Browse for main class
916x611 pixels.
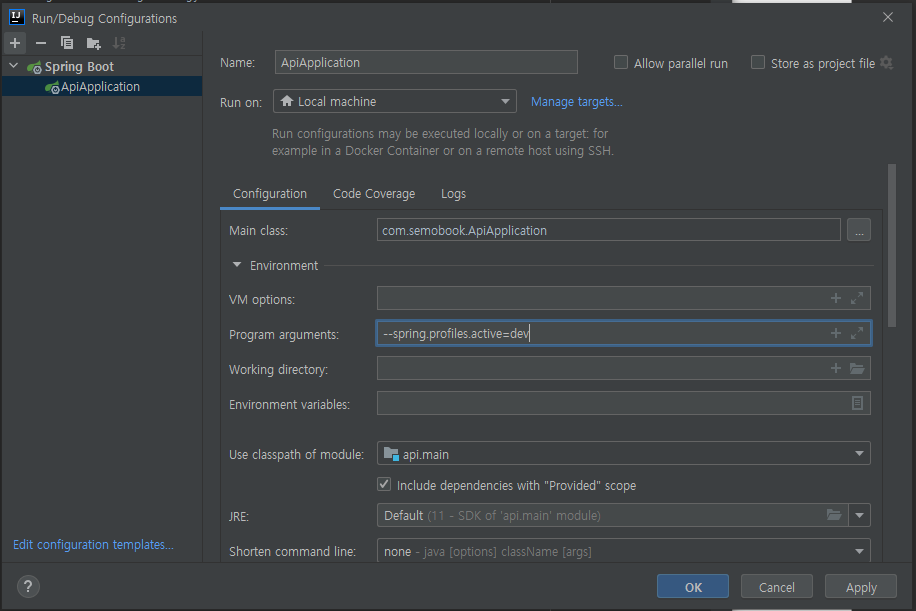859,230
